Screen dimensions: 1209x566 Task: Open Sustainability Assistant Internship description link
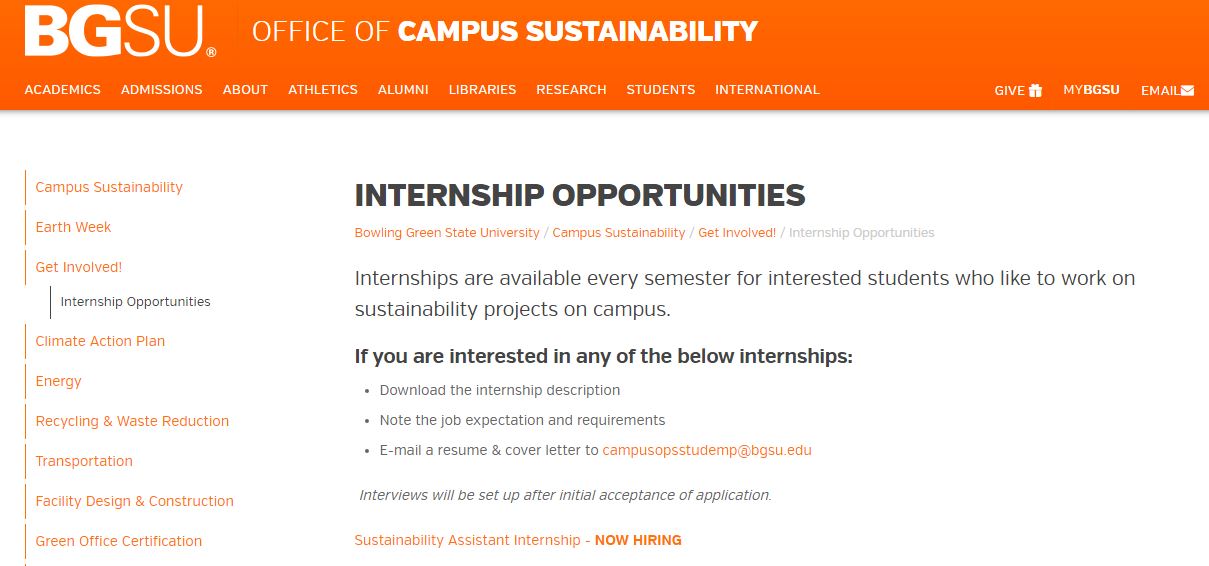(467, 540)
